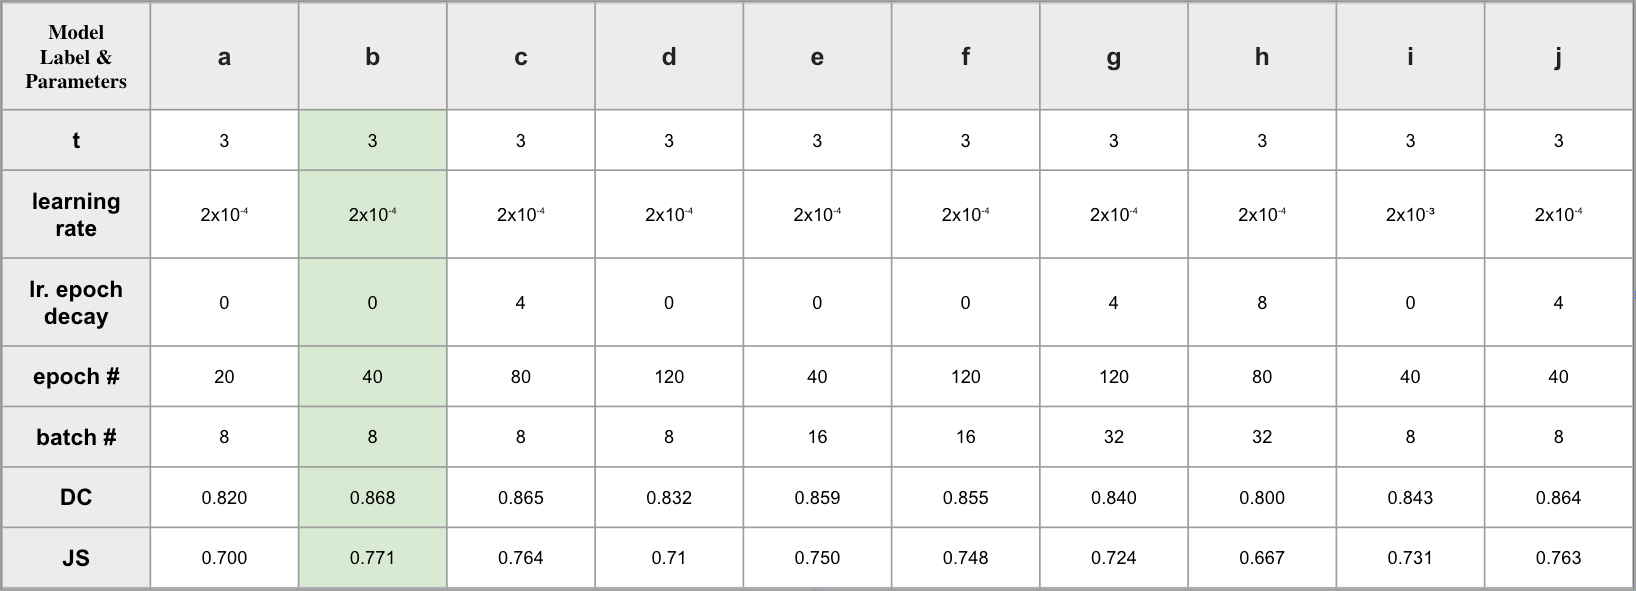
Task: Select the 'epoch #' row header
Action: point(76,377)
